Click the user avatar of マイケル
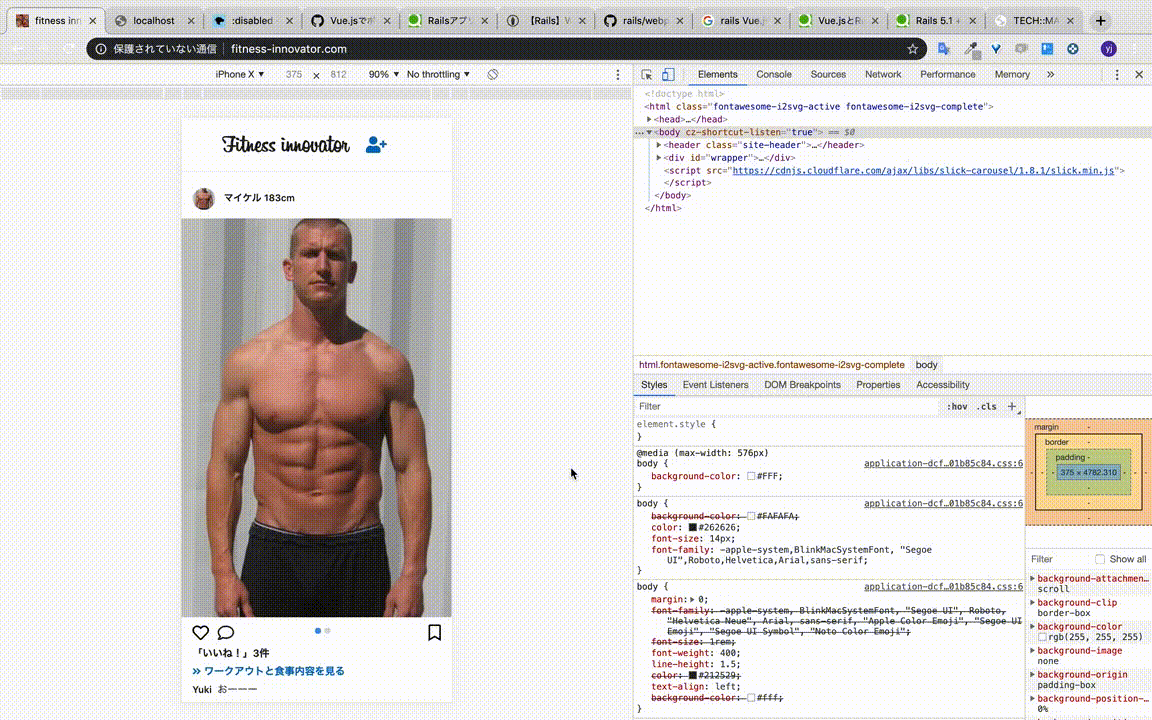The width and height of the screenshot is (1152, 720). click(204, 198)
